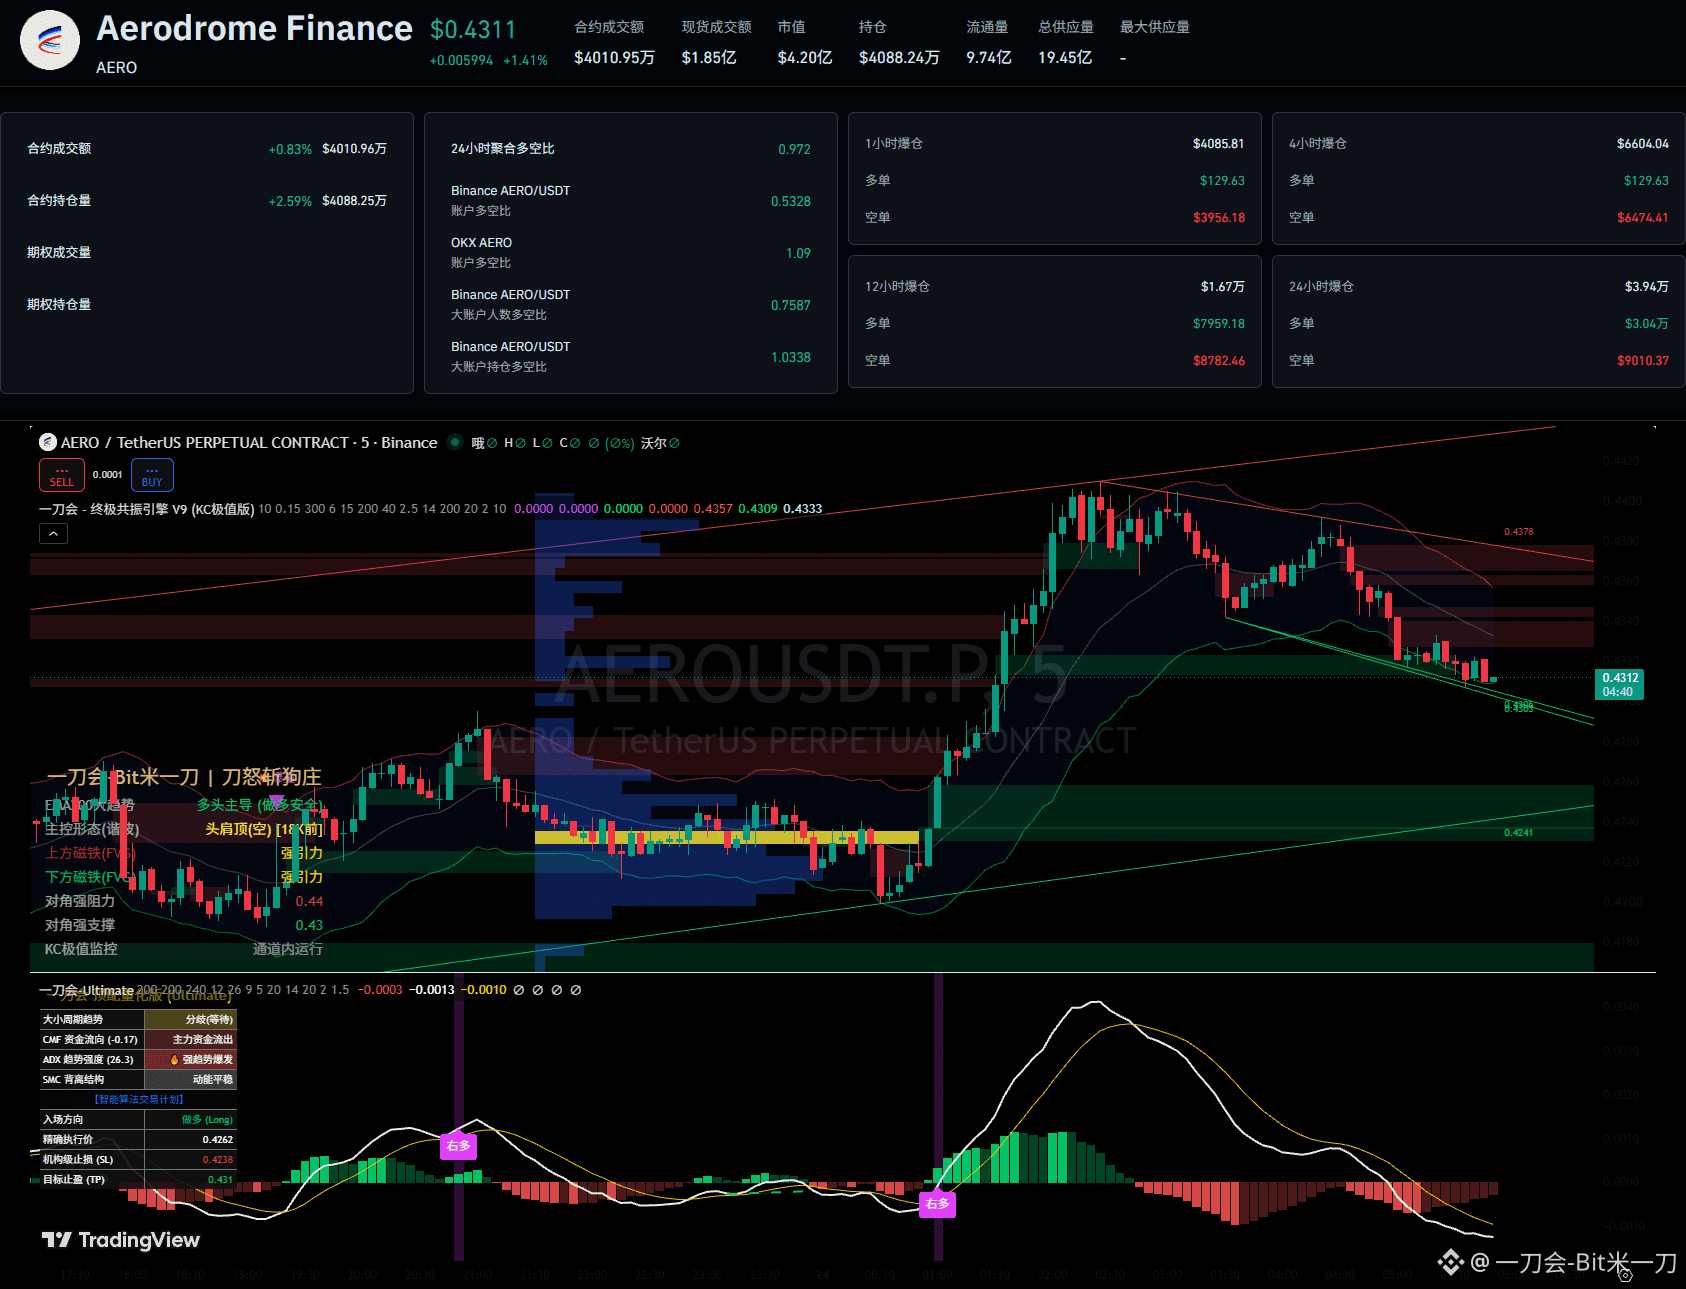Click the 期权持仓量 row label
Image resolution: width=1686 pixels, height=1289 pixels.
[x=59, y=305]
